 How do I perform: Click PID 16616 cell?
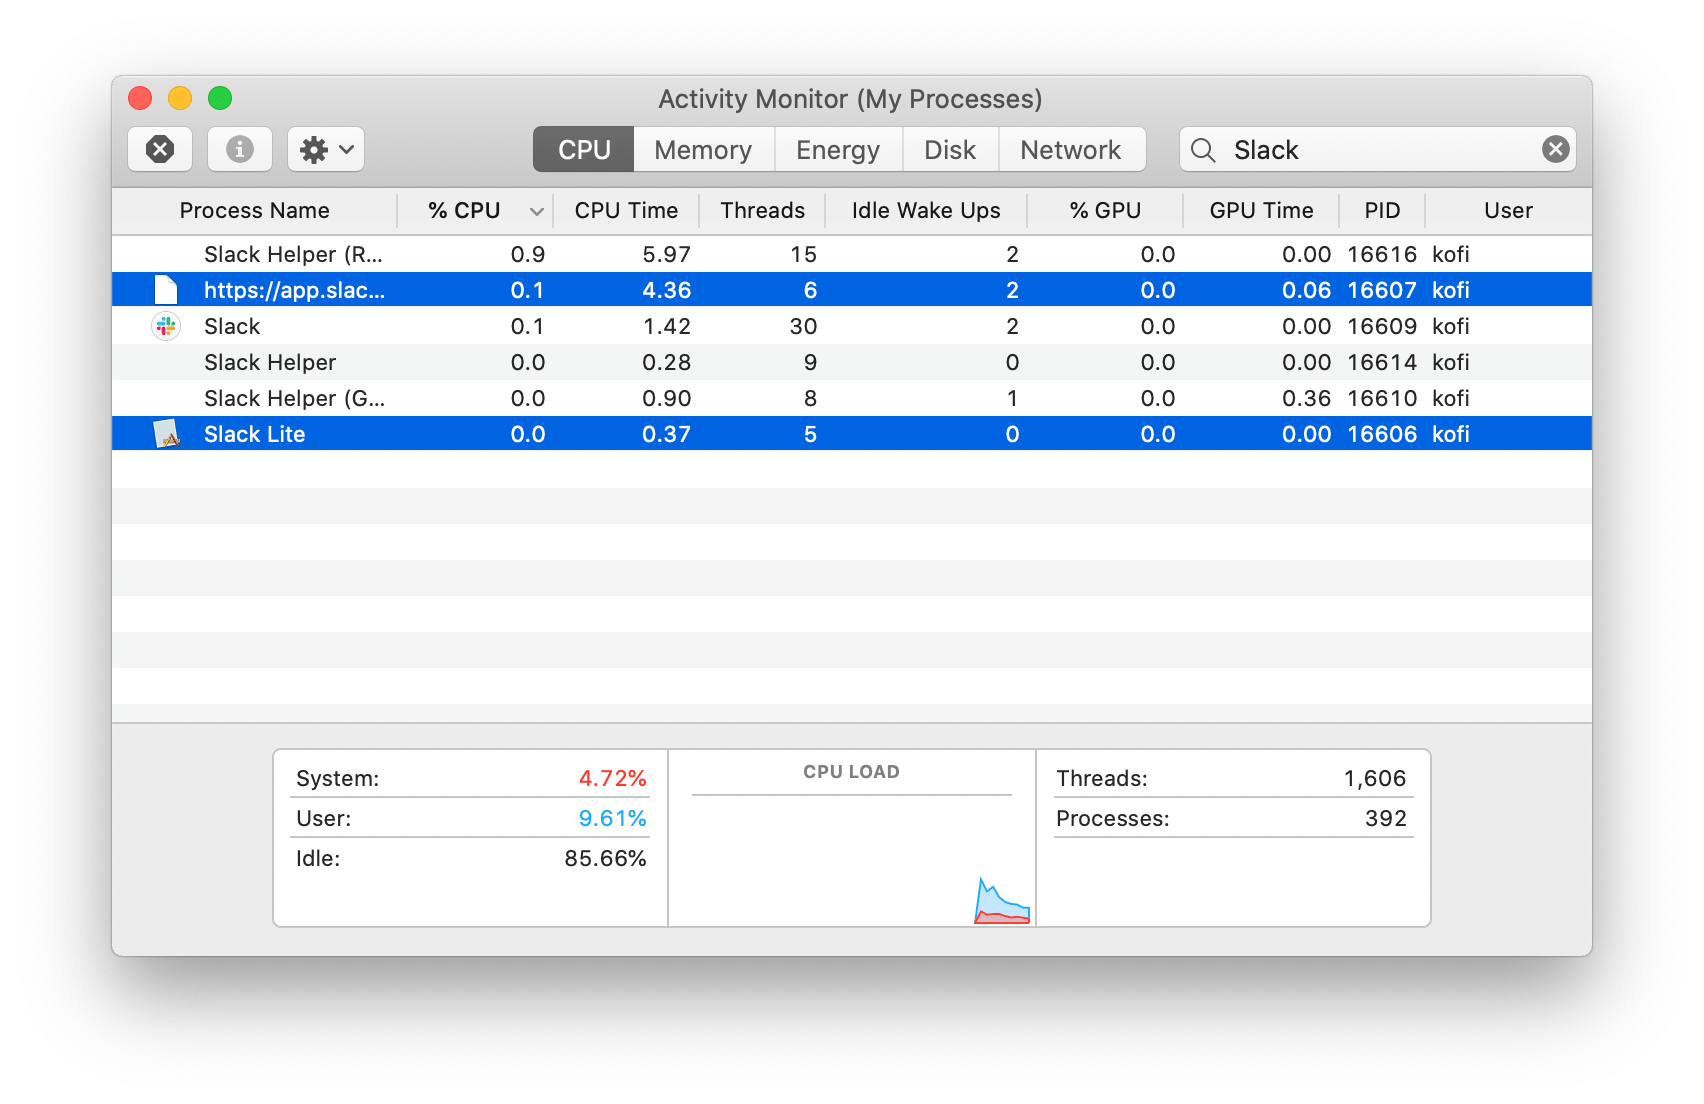coord(1382,254)
